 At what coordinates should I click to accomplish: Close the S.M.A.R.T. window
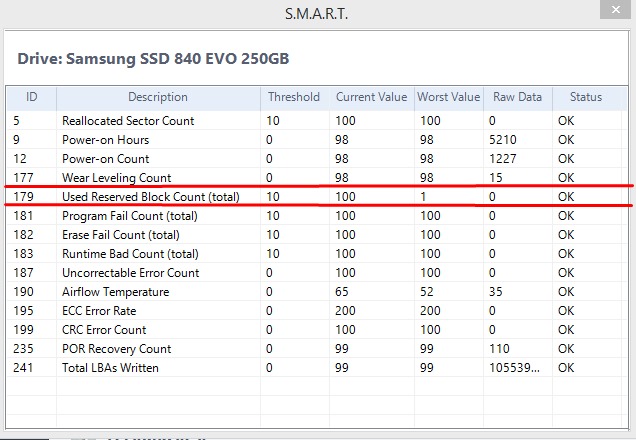615,10
